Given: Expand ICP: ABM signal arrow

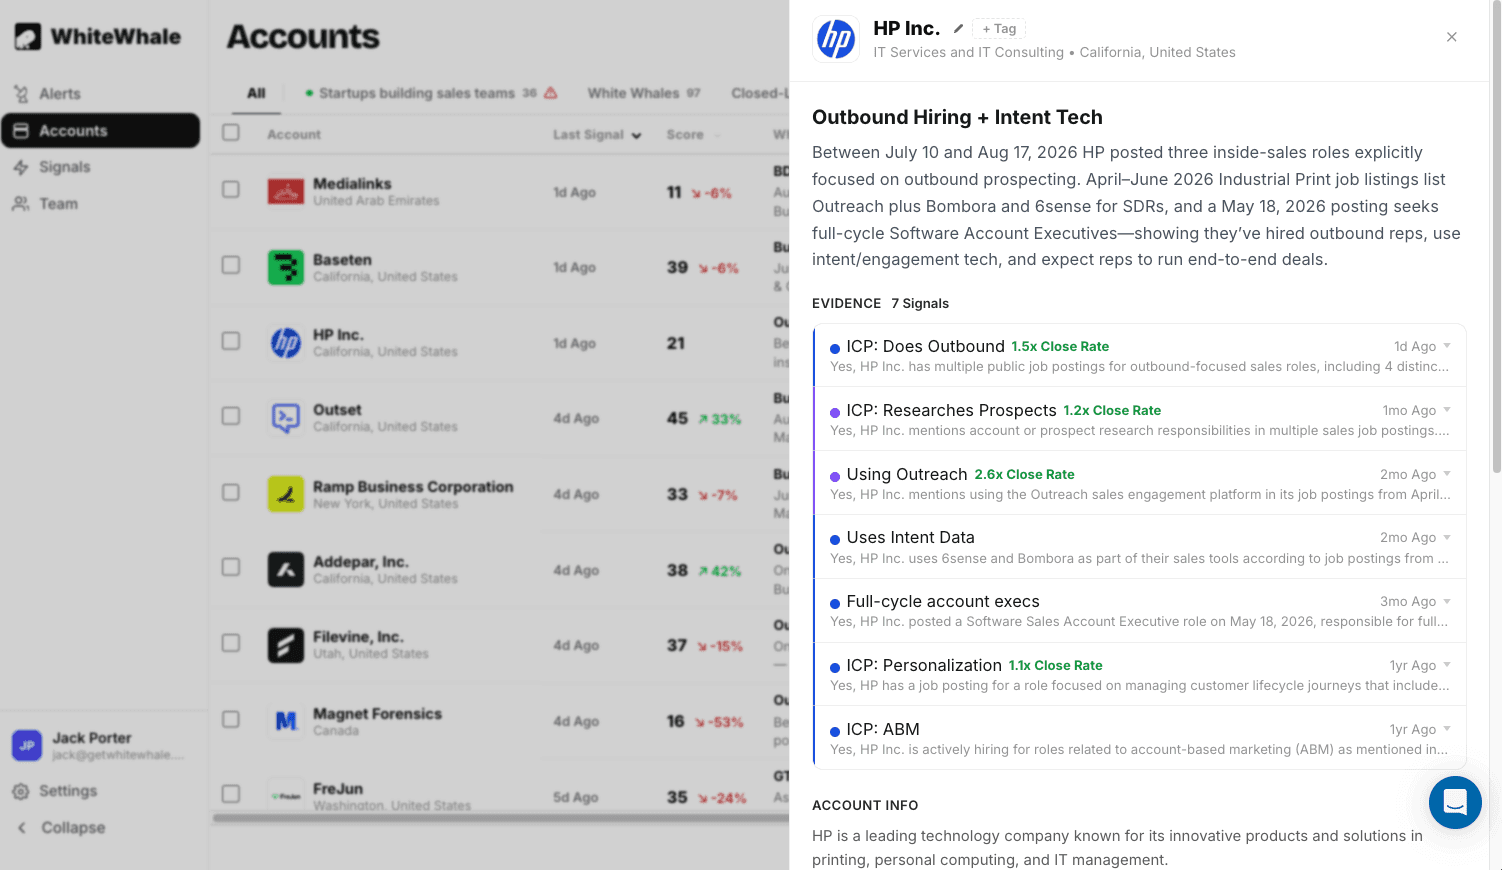Looking at the screenshot, I should (1447, 729).
